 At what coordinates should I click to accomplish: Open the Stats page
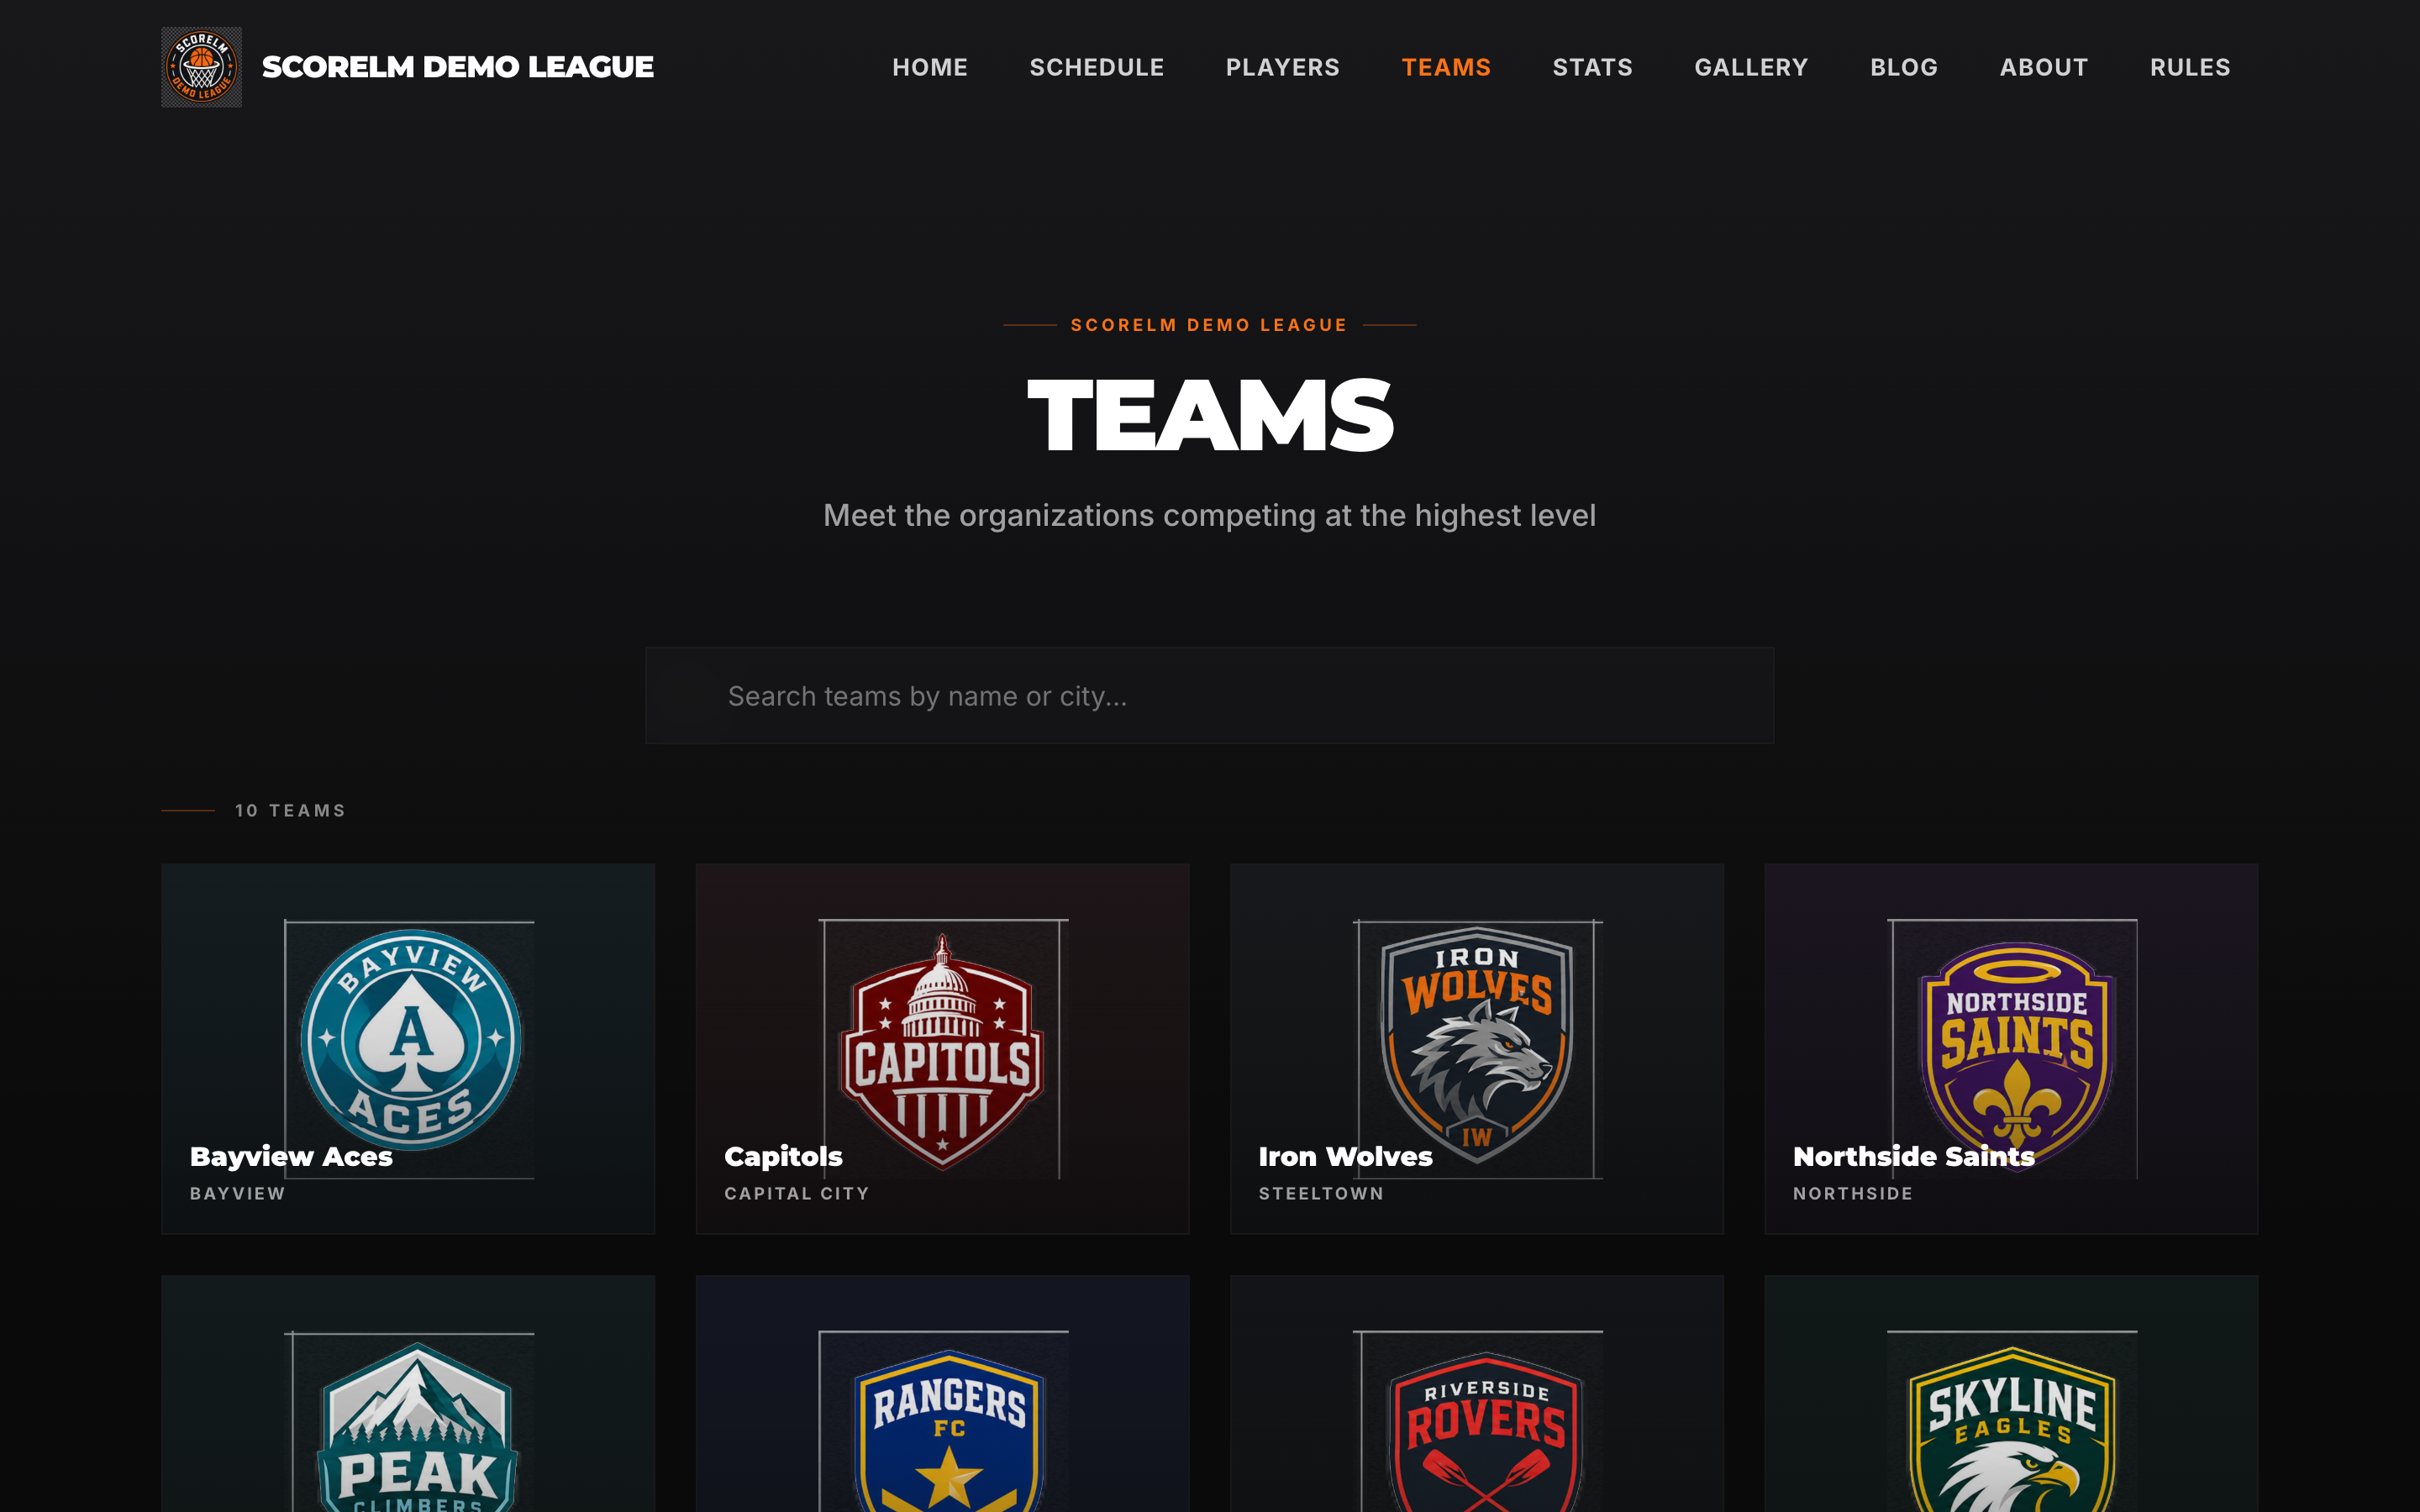pos(1593,67)
